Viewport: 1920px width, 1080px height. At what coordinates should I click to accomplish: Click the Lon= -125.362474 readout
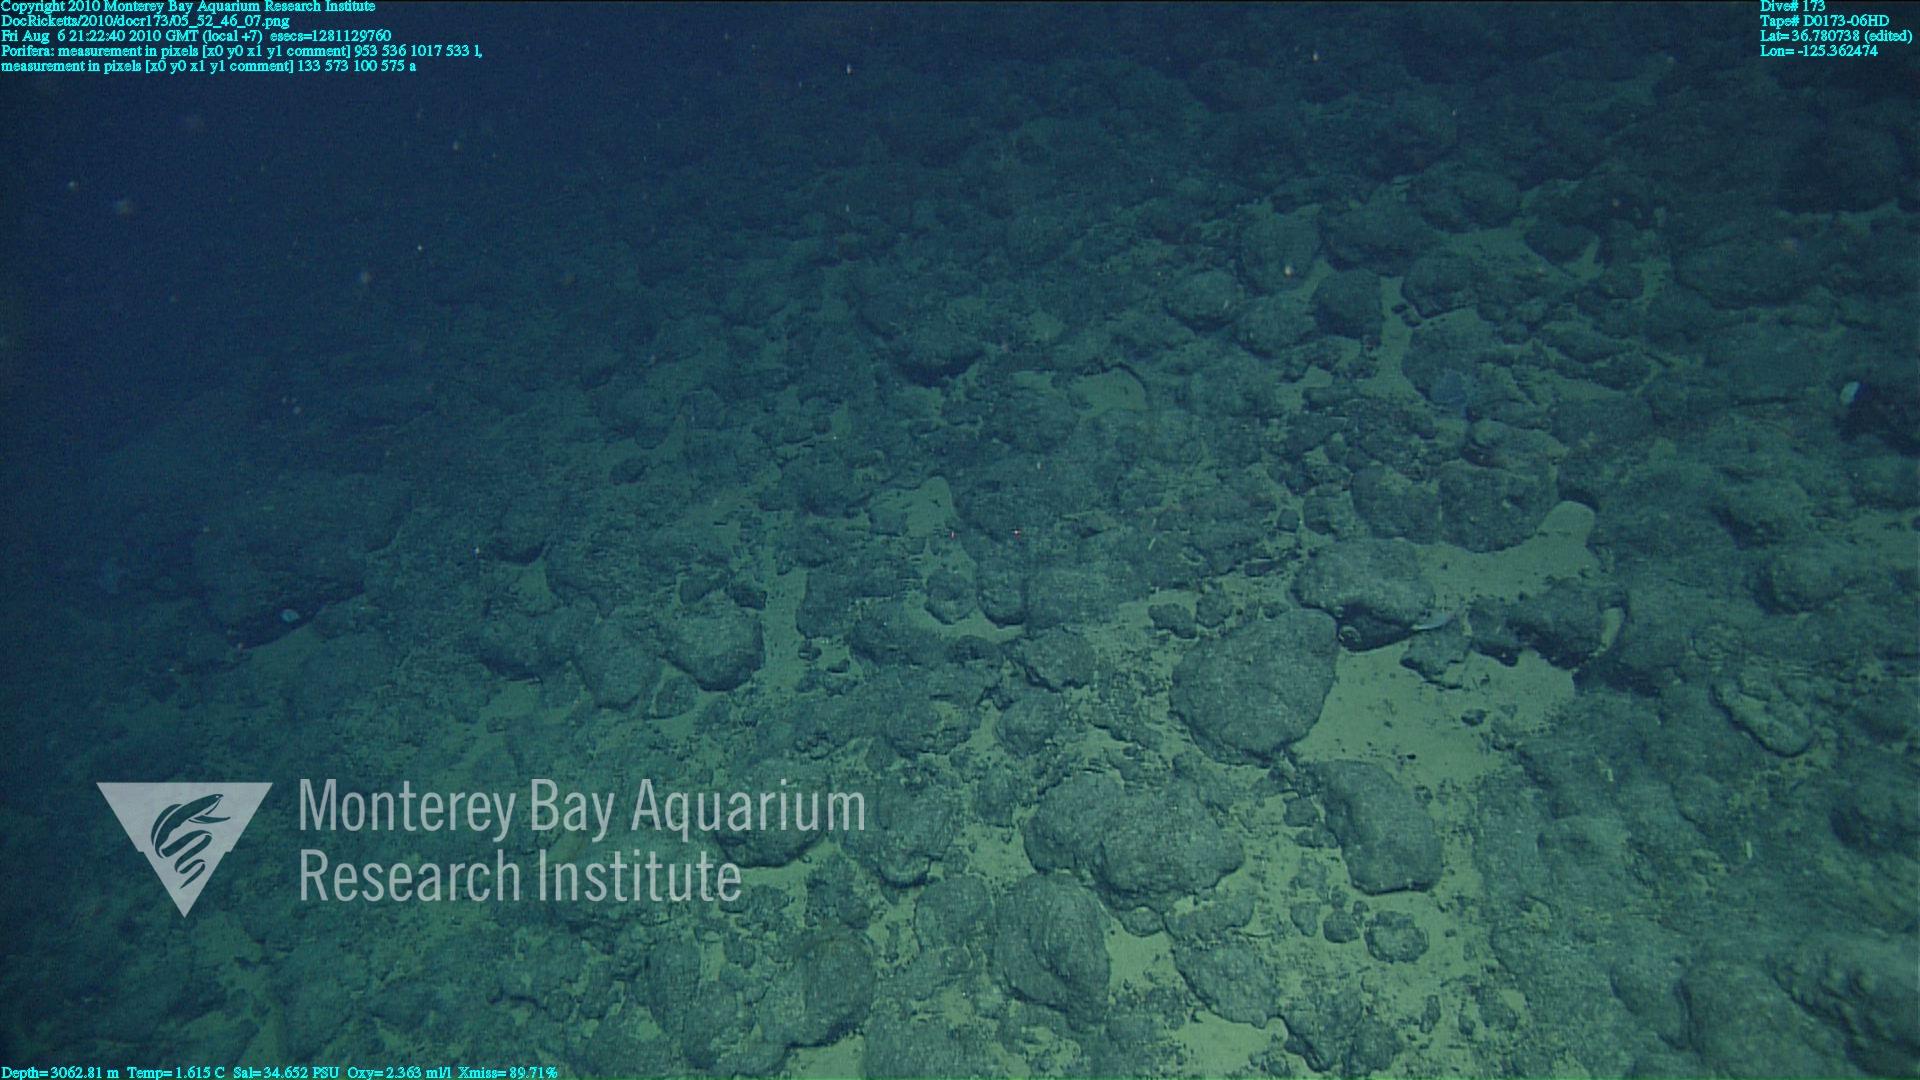pos(1818,51)
